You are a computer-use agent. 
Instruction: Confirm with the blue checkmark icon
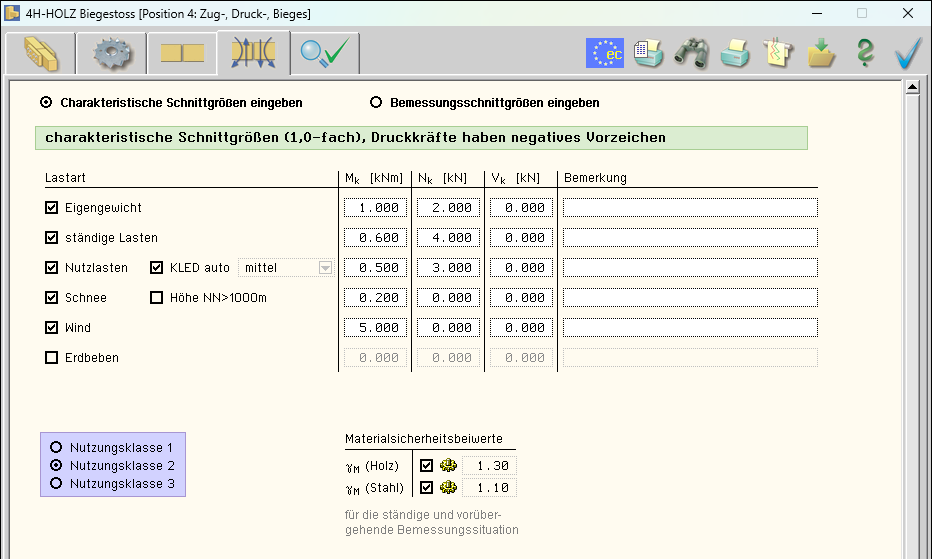tap(908, 54)
